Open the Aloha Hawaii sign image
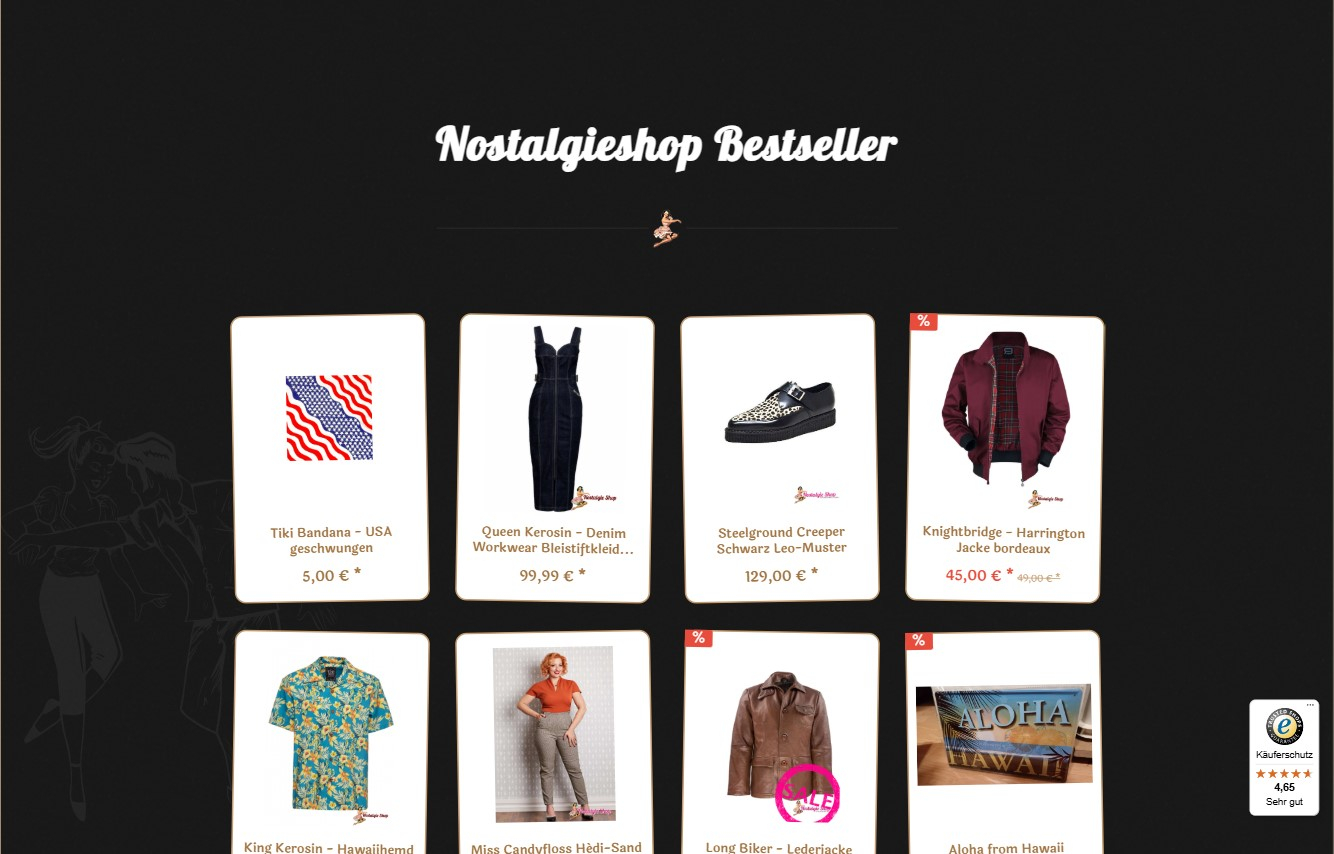The height and width of the screenshot is (854, 1334). [1004, 735]
